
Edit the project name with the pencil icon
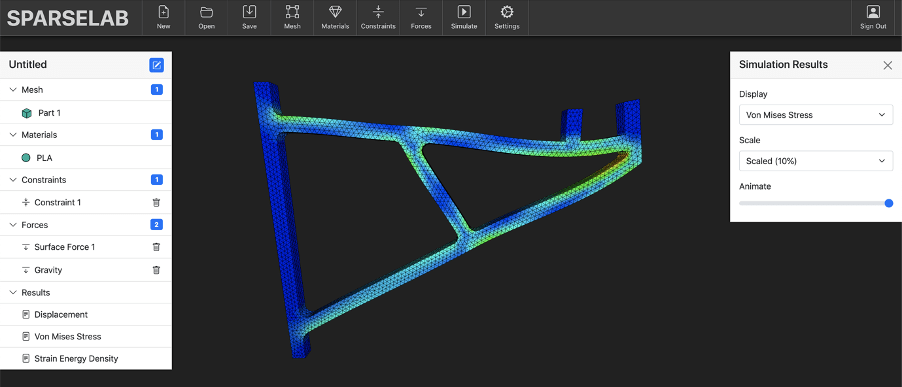[156, 65]
